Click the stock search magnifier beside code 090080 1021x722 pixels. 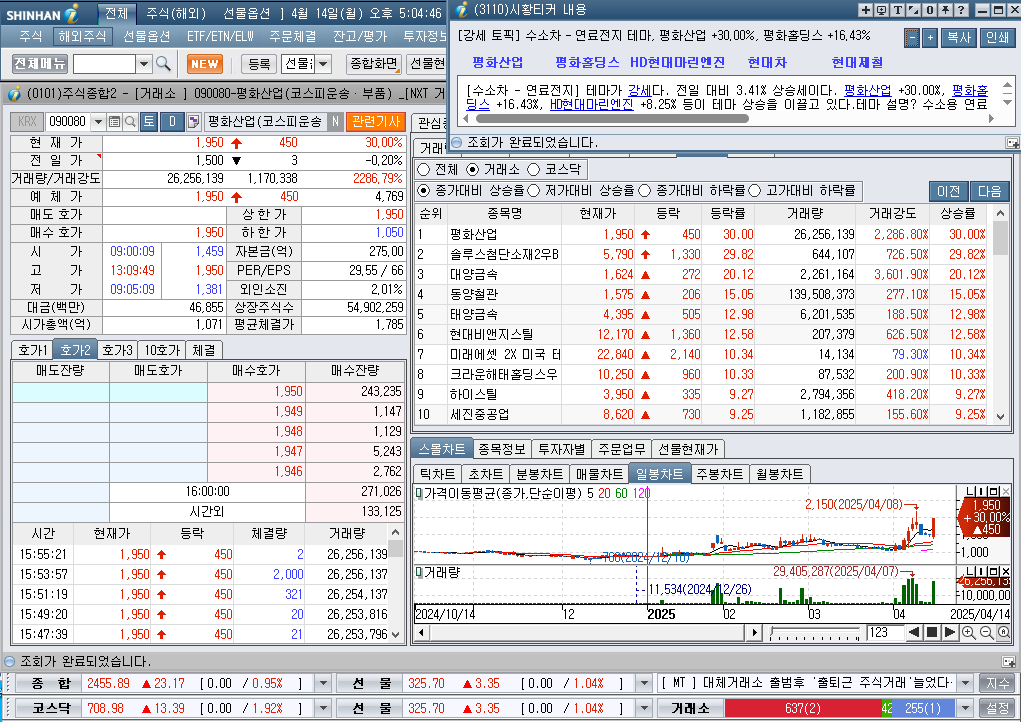[x=130, y=122]
